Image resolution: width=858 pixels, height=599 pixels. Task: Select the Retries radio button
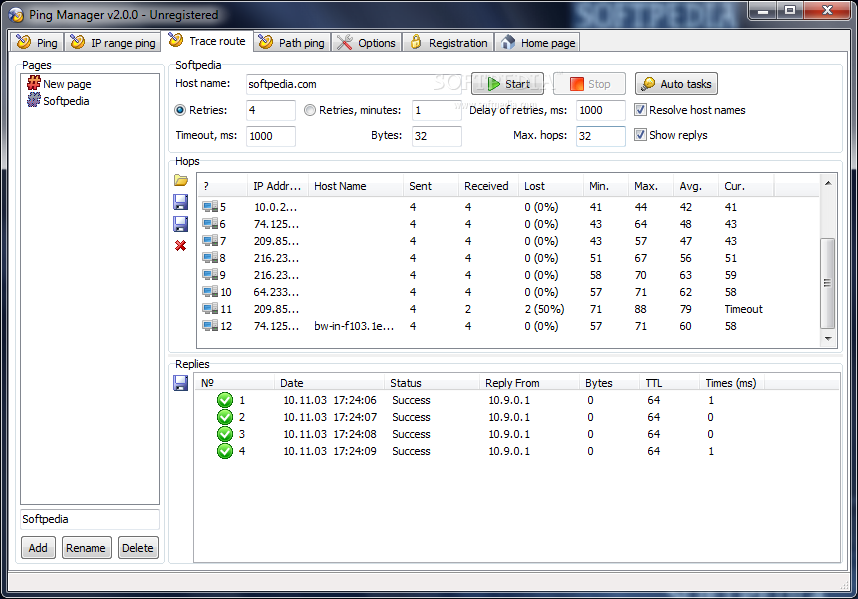(180, 110)
